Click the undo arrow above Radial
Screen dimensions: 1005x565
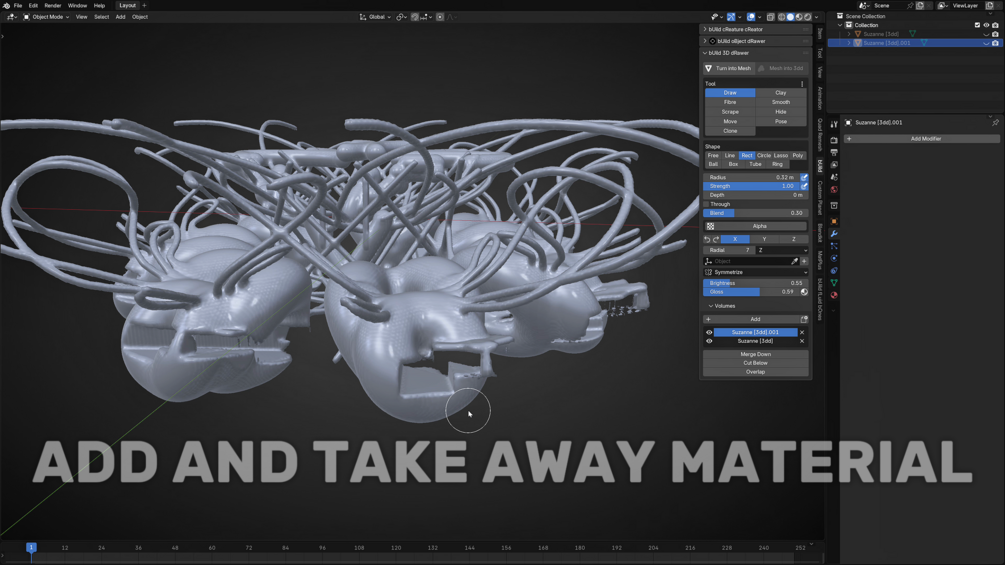pos(708,240)
